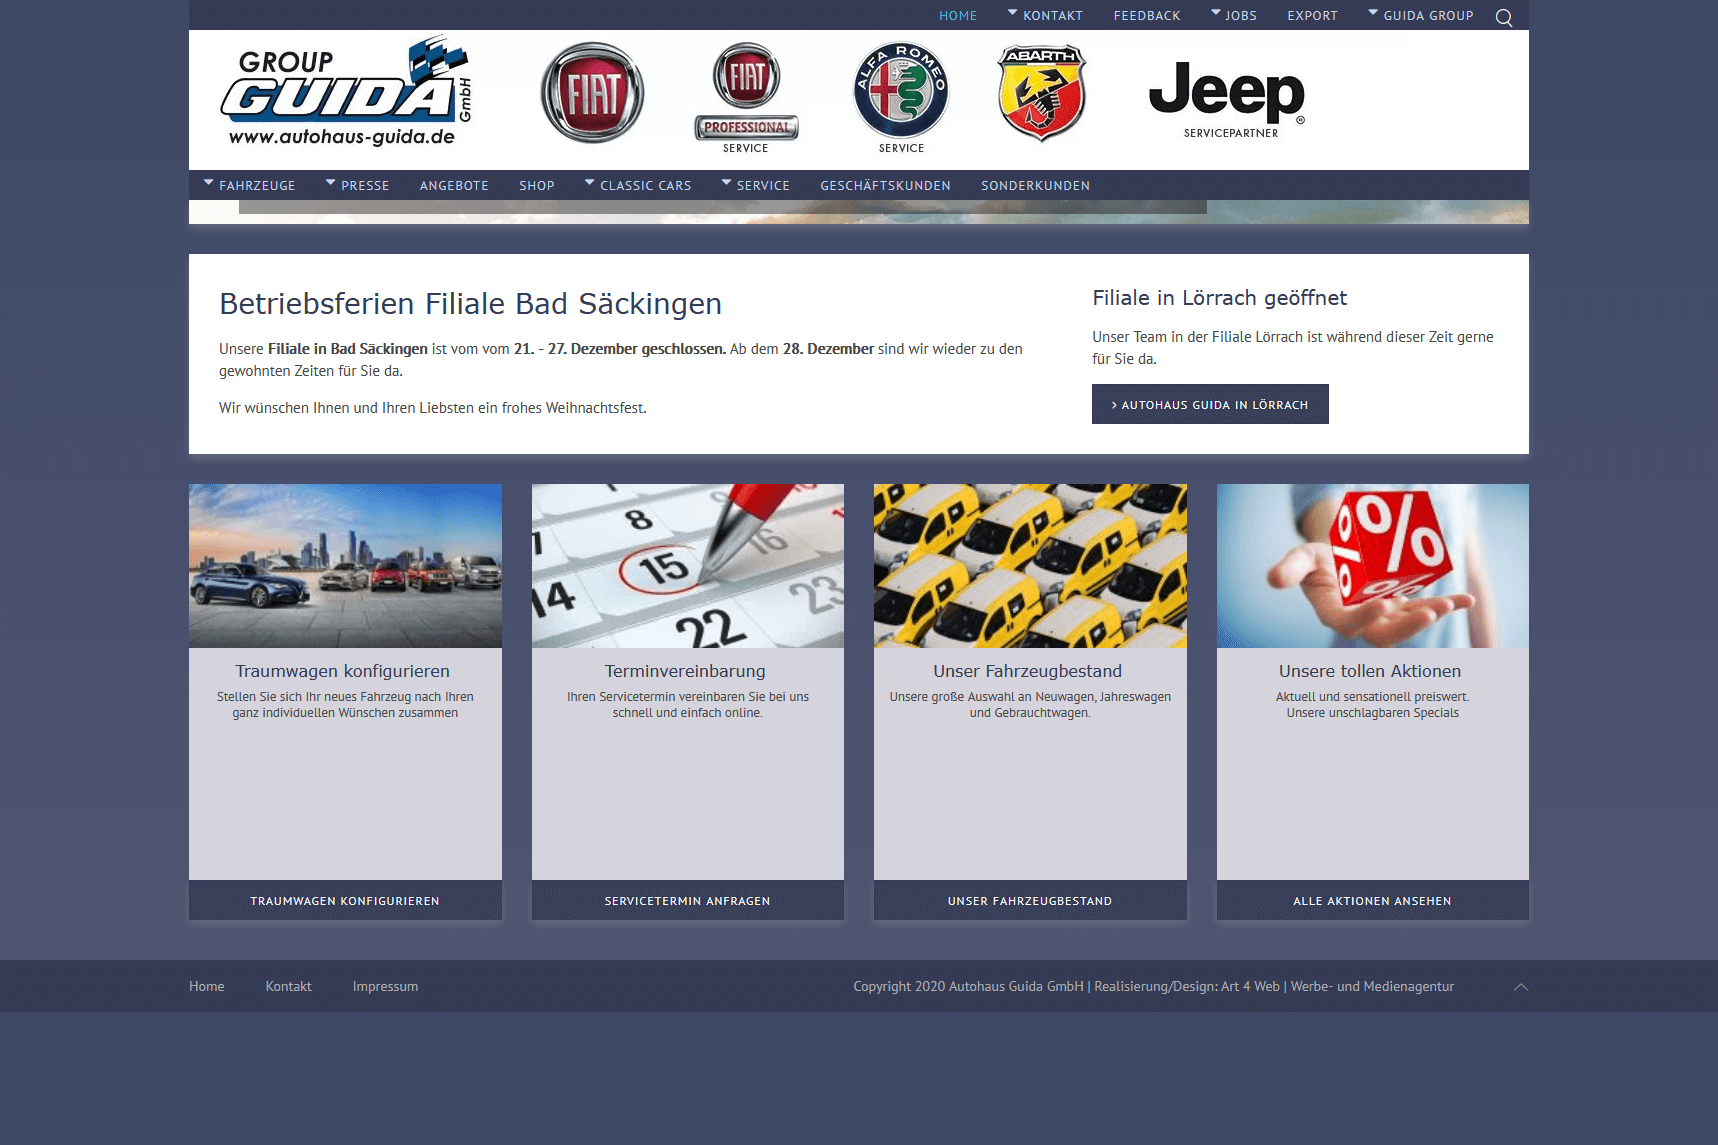The image size is (1718, 1145).
Task: Click the Jeep Servicepartner logo
Action: pos(1227,98)
